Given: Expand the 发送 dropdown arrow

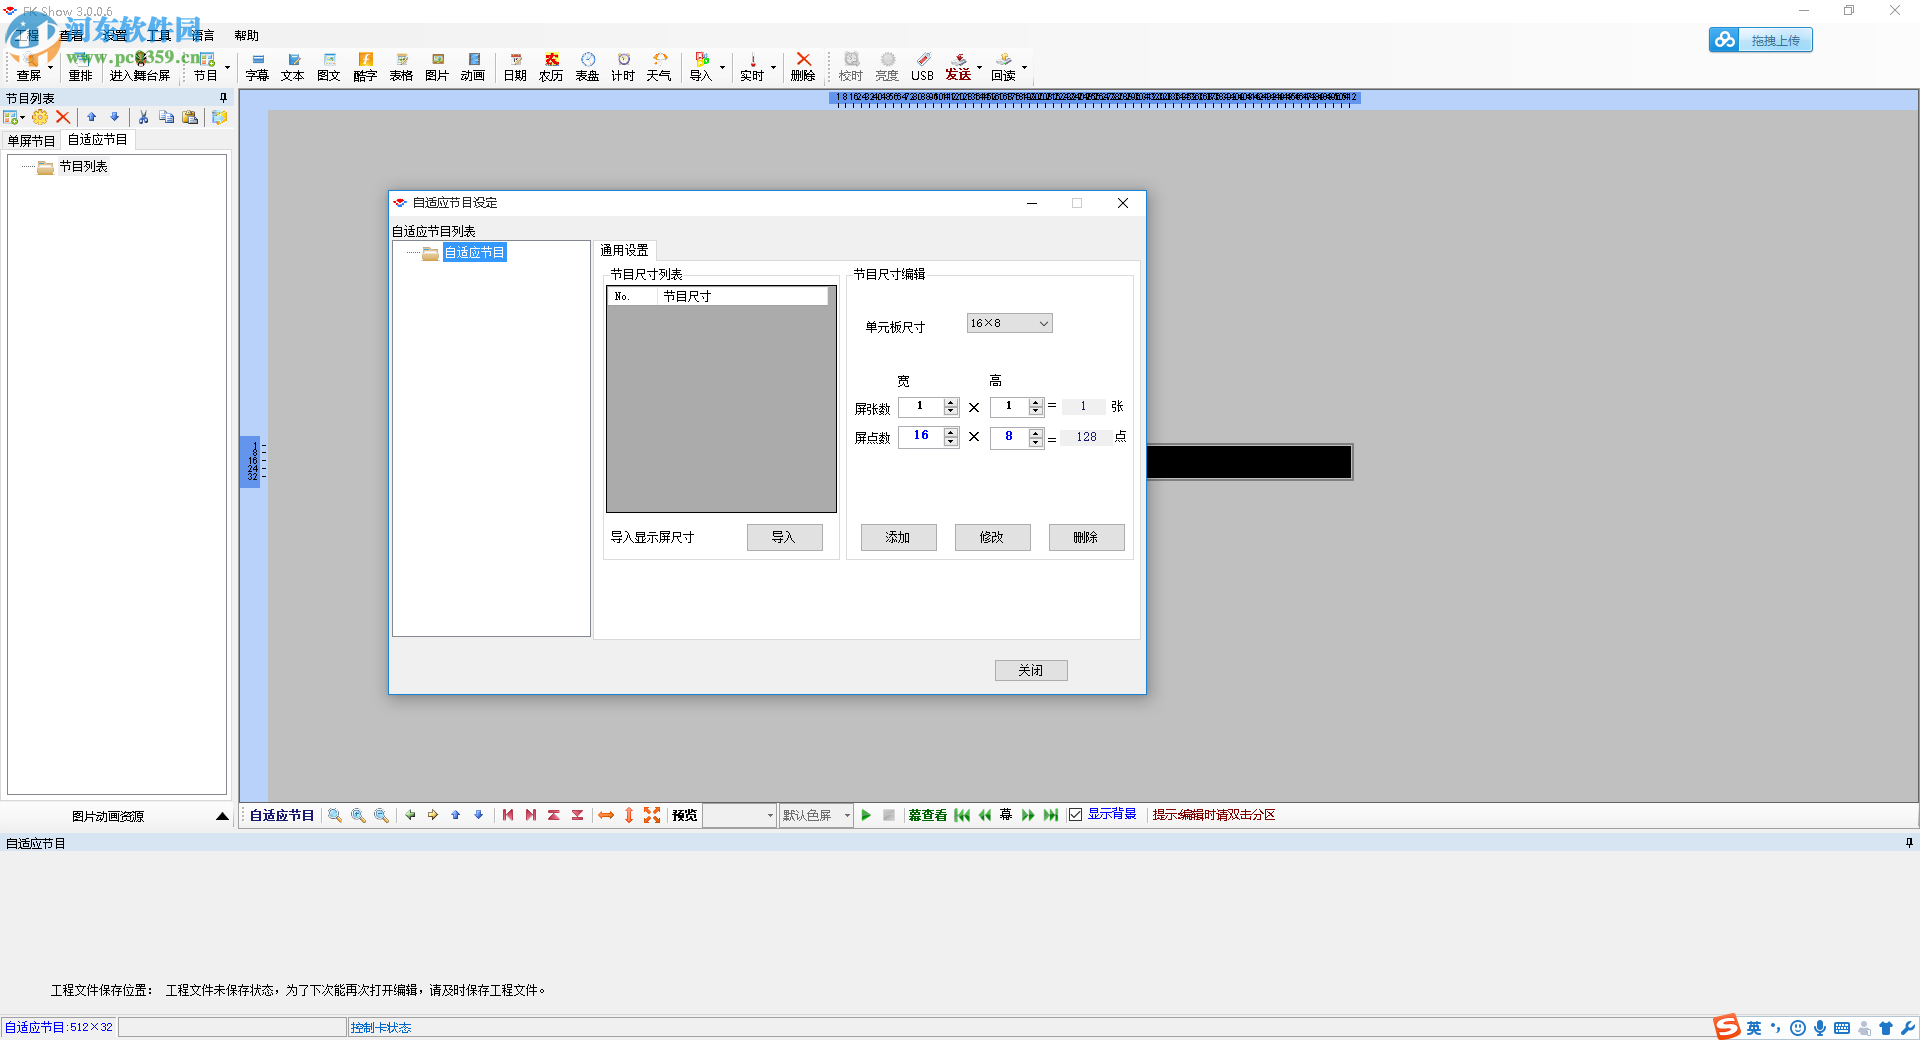Looking at the screenshot, I should point(979,68).
